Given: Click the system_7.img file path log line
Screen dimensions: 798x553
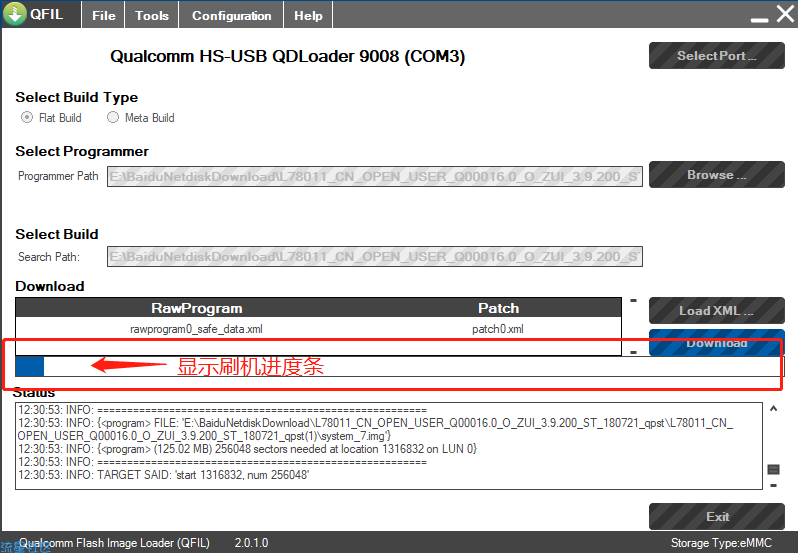Looking at the screenshot, I should pos(375,429).
